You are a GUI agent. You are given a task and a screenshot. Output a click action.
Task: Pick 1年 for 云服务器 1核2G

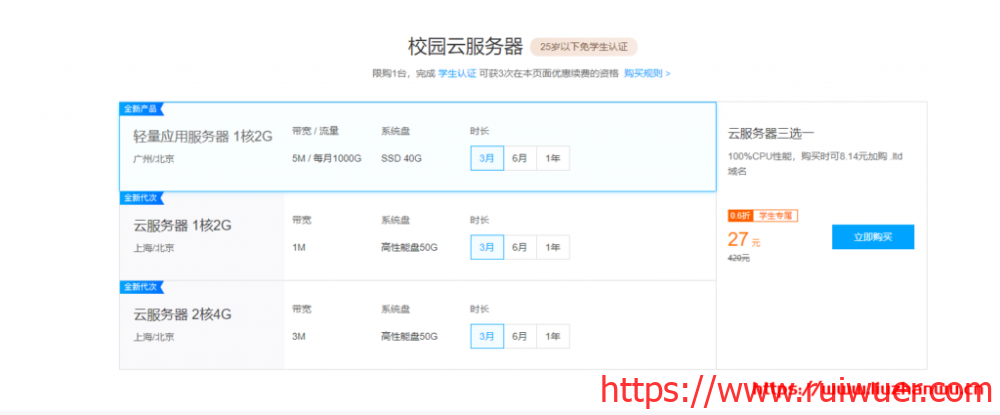click(x=552, y=247)
